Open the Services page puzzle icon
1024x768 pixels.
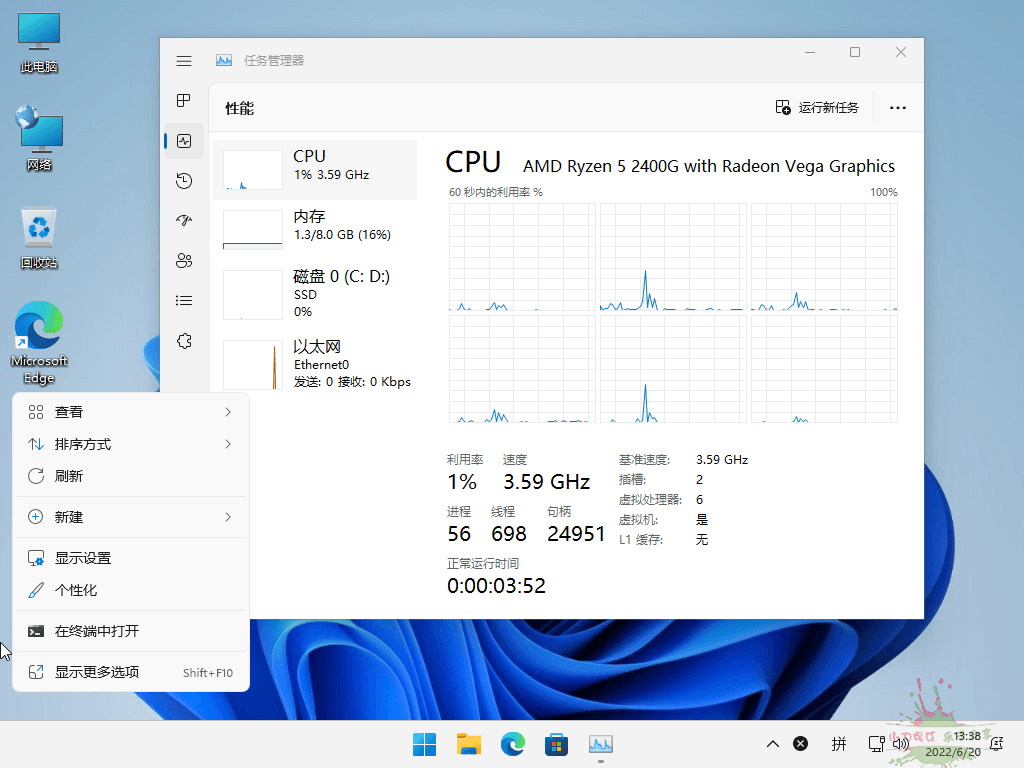pos(184,341)
